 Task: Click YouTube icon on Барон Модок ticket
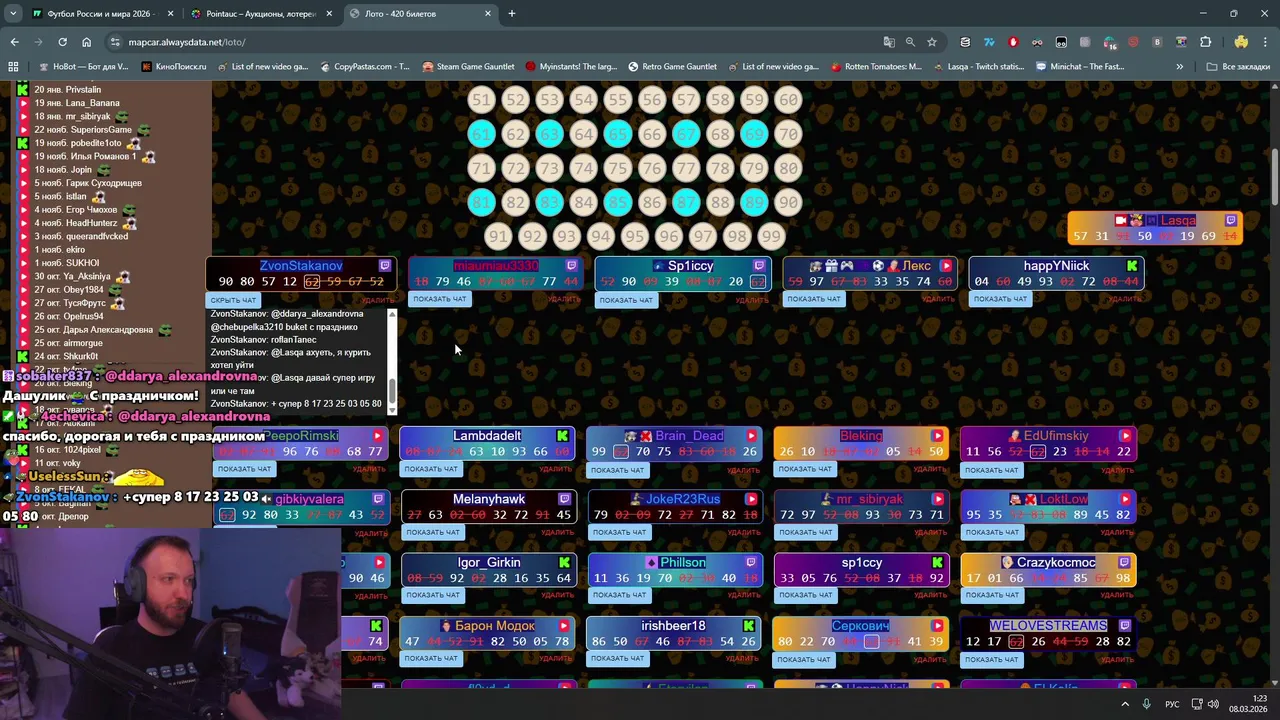click(x=564, y=626)
